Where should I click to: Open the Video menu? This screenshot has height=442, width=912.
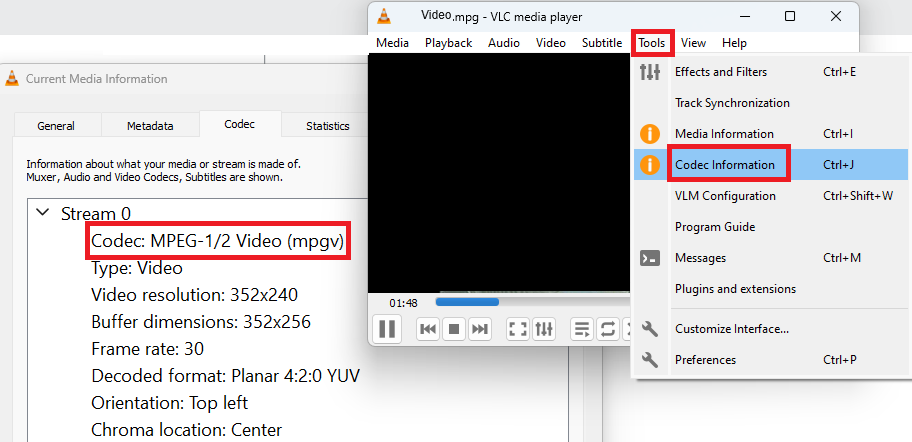[551, 43]
